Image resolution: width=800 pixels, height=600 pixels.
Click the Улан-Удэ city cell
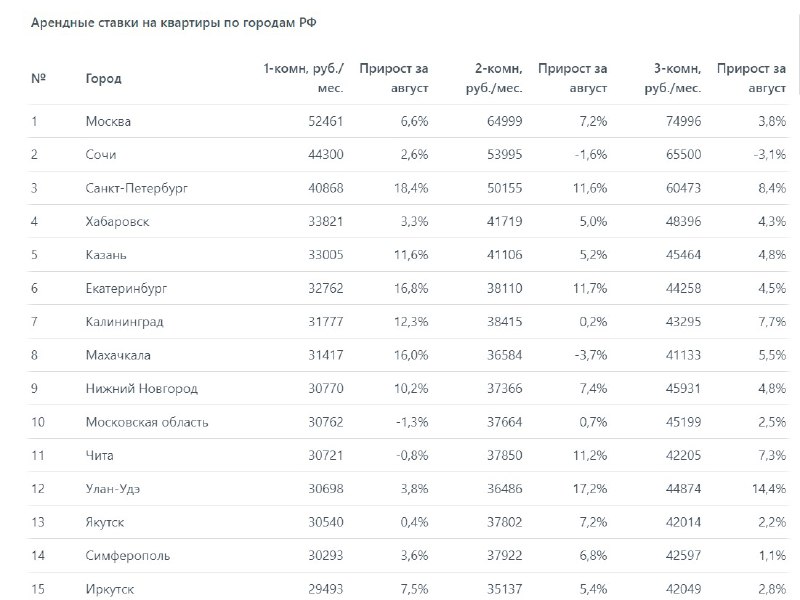[x=112, y=489]
